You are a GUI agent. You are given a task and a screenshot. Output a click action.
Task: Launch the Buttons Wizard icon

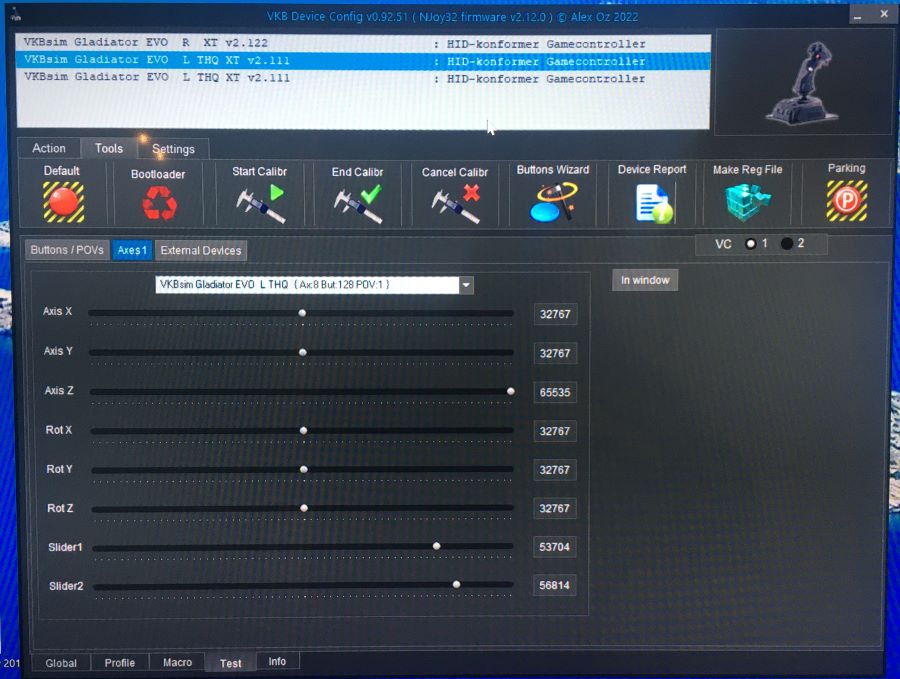click(x=553, y=201)
